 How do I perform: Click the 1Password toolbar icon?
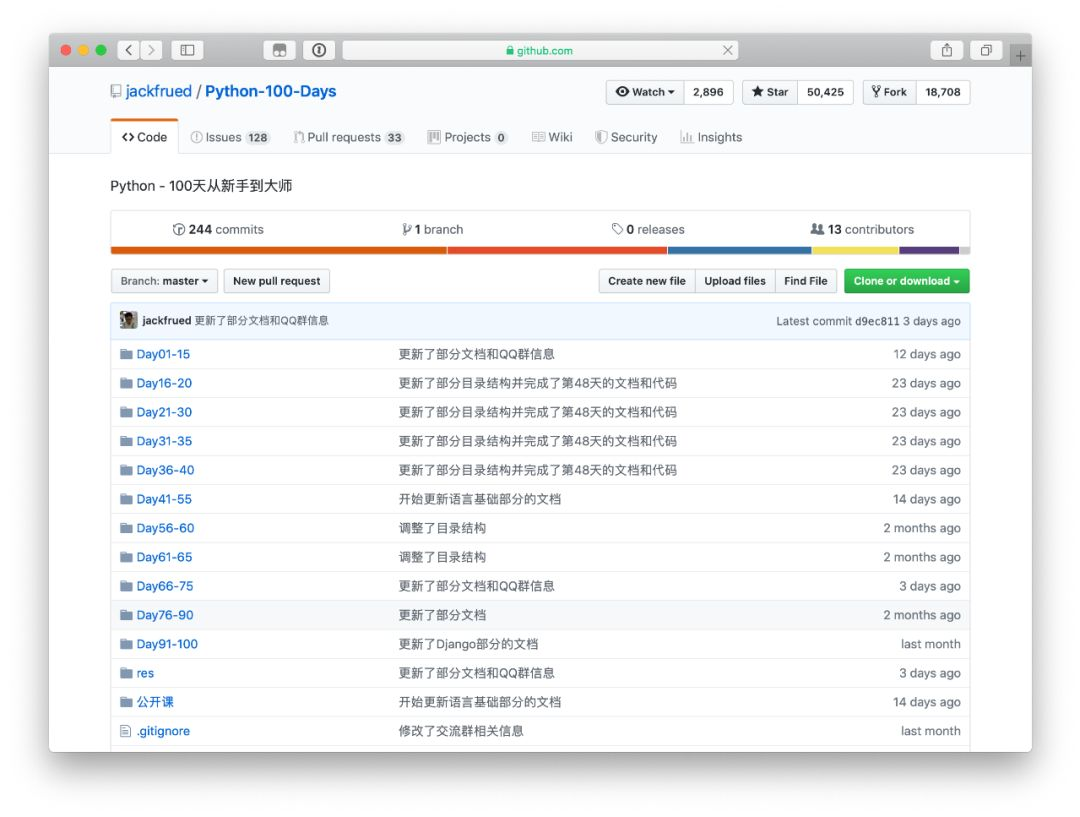pyautogui.click(x=319, y=50)
